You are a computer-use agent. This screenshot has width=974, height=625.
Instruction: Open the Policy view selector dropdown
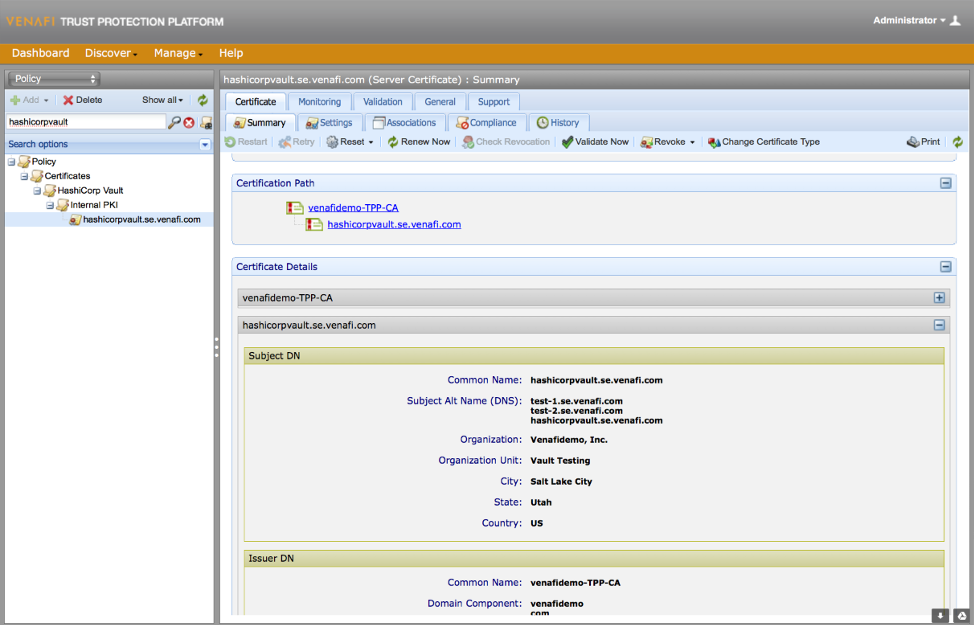pyautogui.click(x=53, y=79)
